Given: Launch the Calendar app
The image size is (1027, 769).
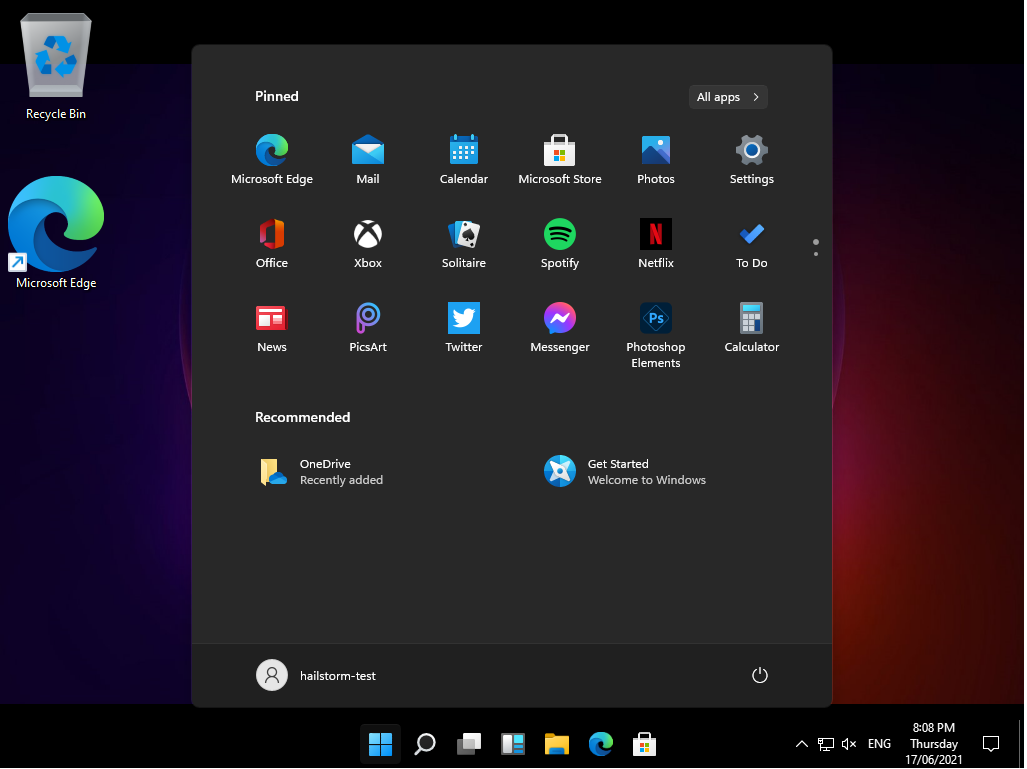Looking at the screenshot, I should click(x=464, y=159).
